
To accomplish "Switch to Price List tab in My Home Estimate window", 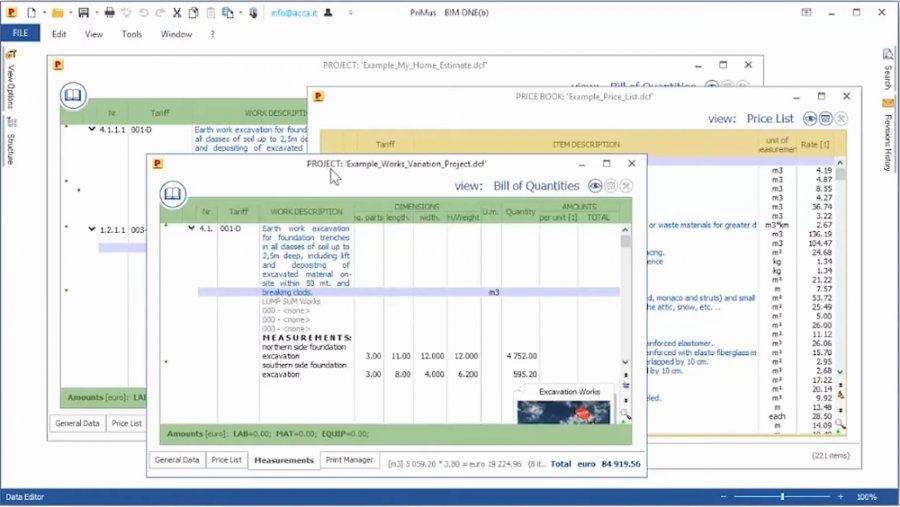I will click(126, 423).
